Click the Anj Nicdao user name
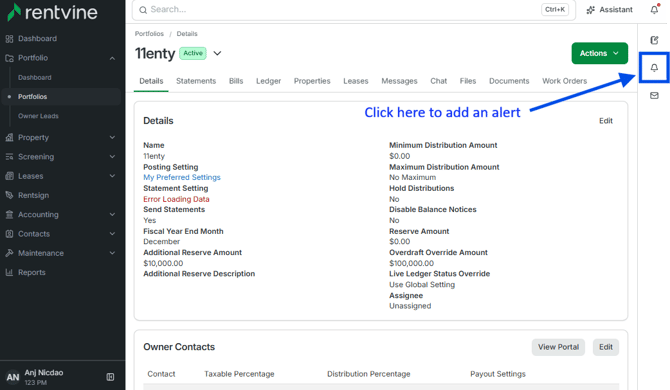 (44, 372)
